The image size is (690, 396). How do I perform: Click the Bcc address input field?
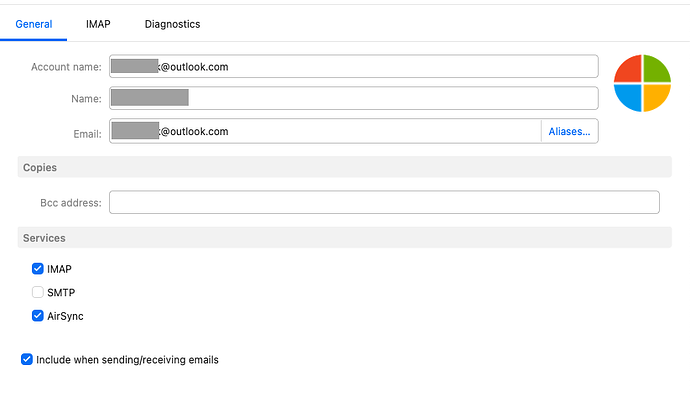click(384, 202)
